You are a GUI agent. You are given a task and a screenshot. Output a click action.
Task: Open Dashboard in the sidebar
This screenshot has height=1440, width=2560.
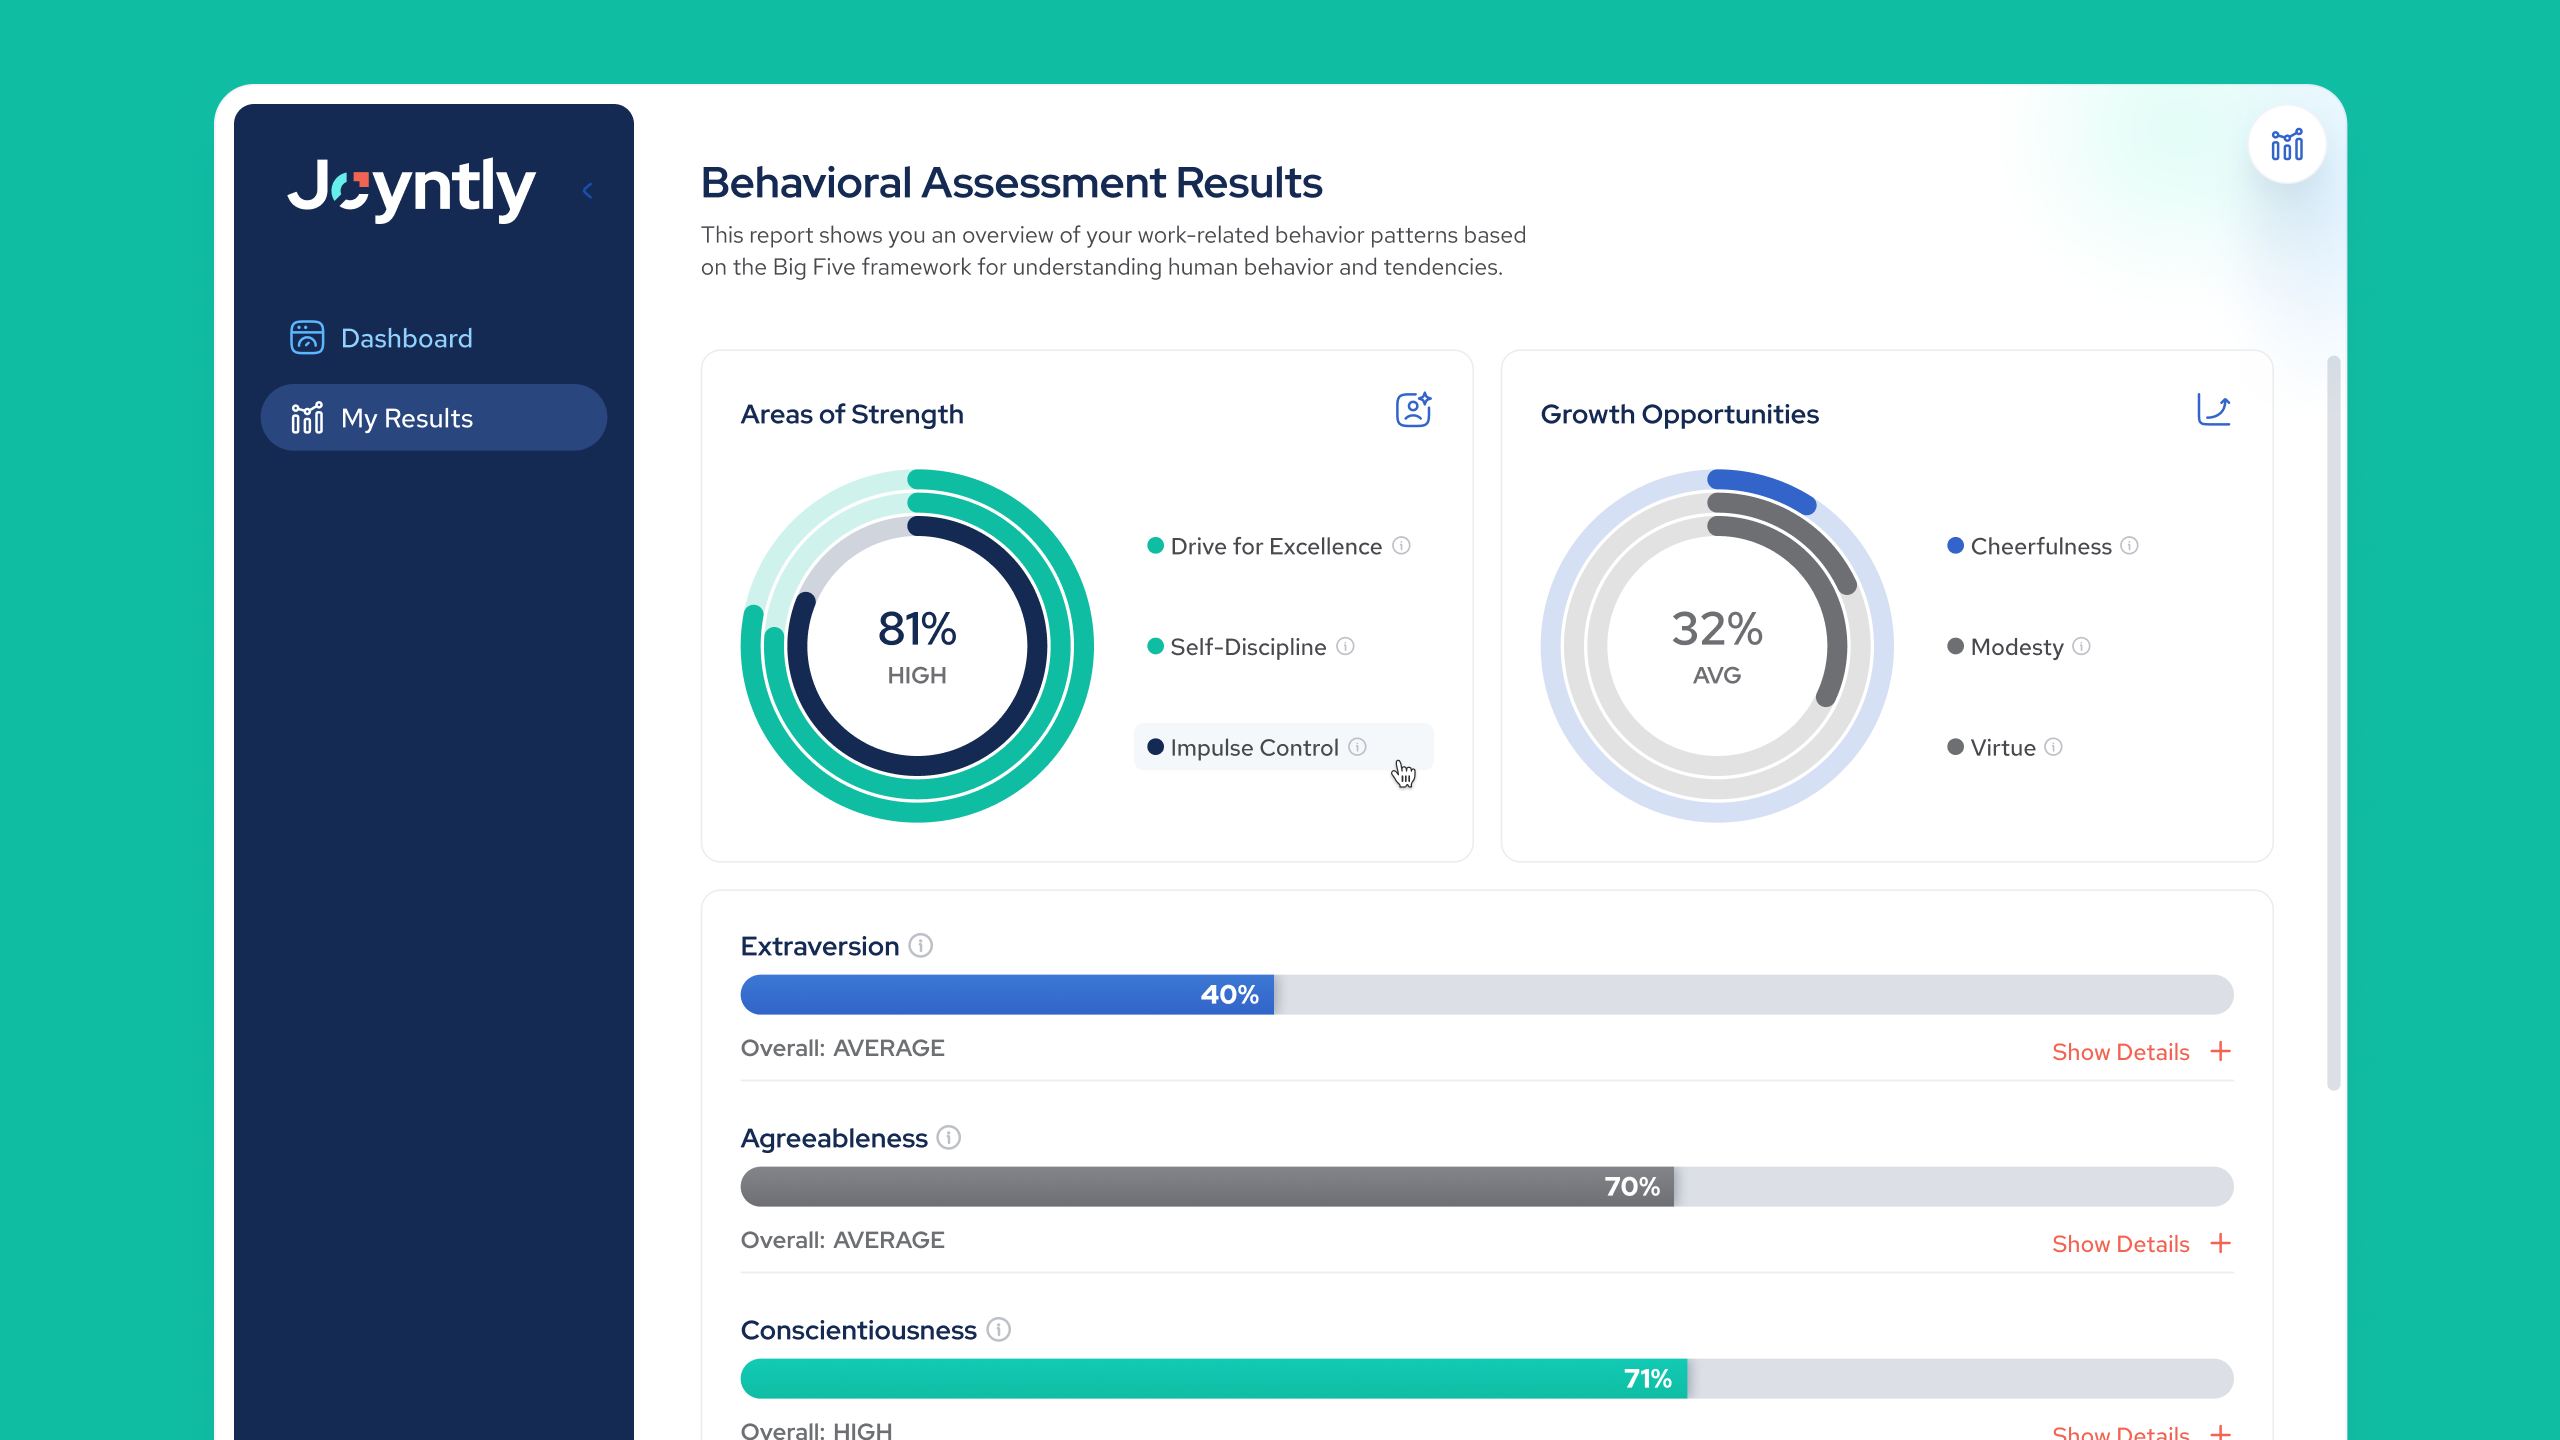point(406,338)
